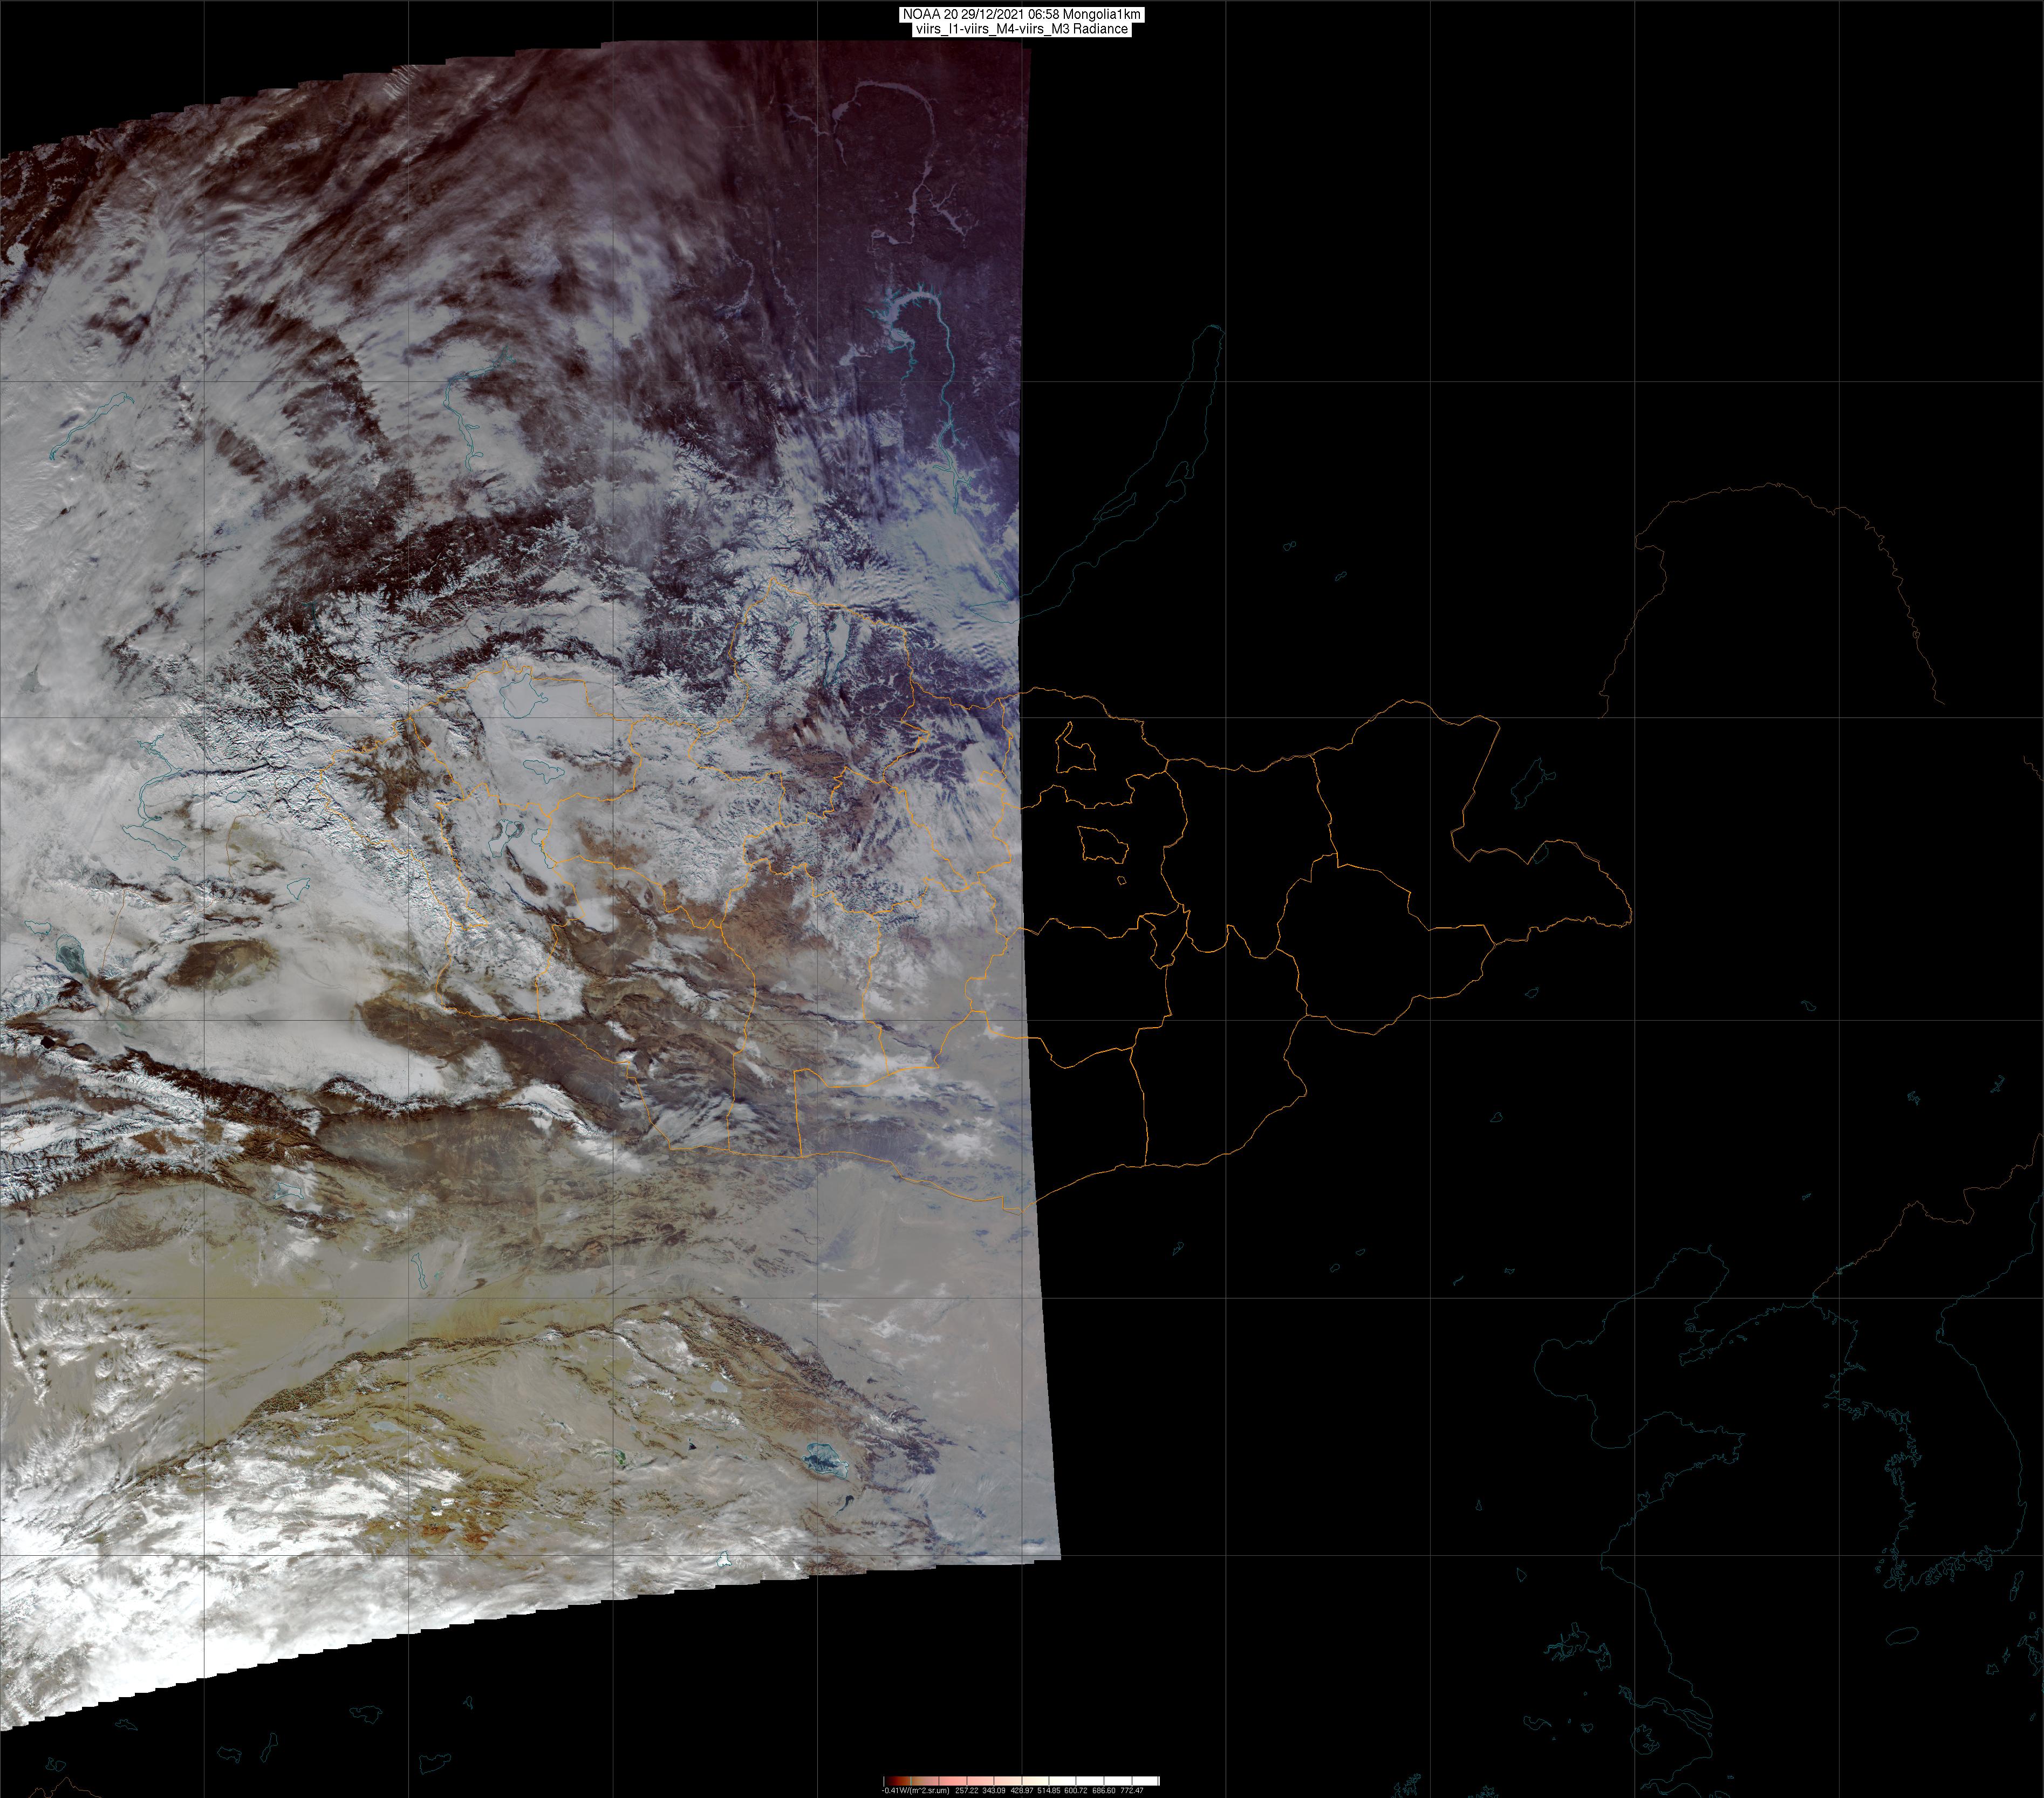Click the 514.85 colorbar tick label
The image size is (2044, 1798).
1049,1791
